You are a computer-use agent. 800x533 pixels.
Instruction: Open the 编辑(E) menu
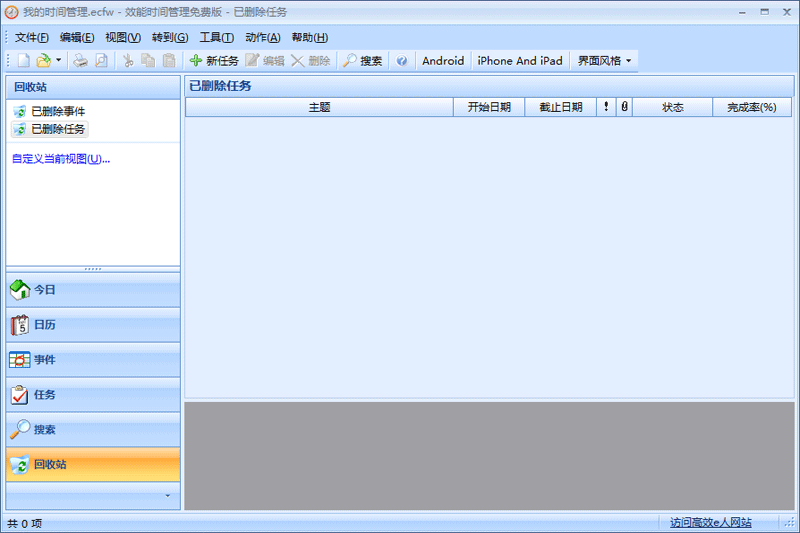pos(77,37)
